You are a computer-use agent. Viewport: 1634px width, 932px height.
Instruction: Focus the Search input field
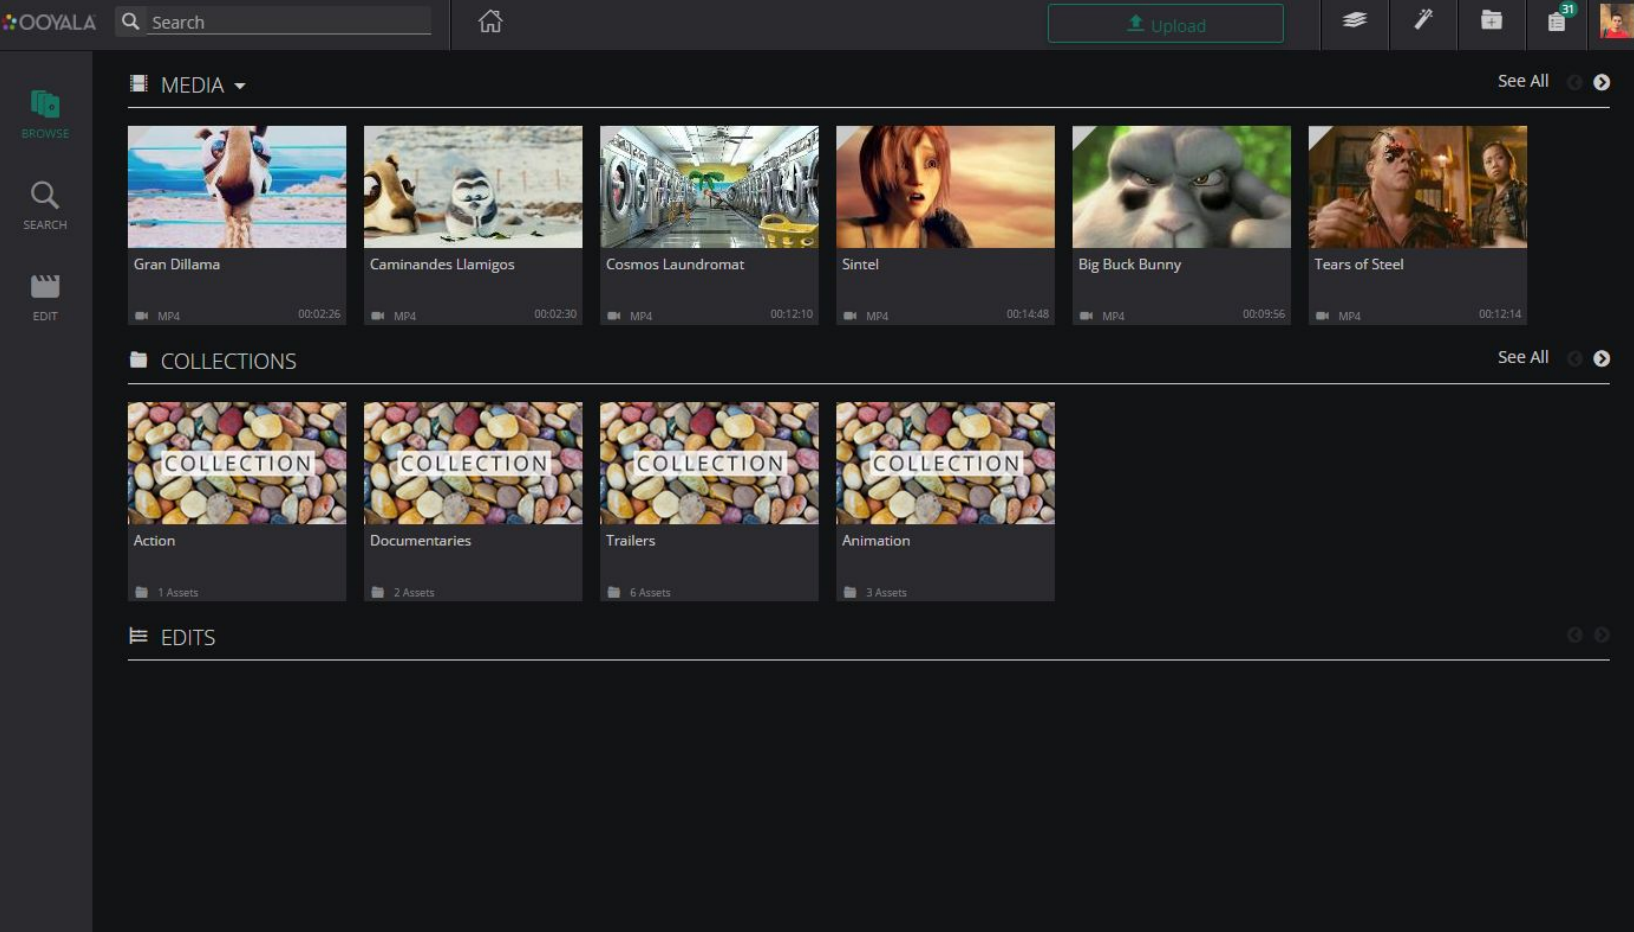[x=289, y=22]
